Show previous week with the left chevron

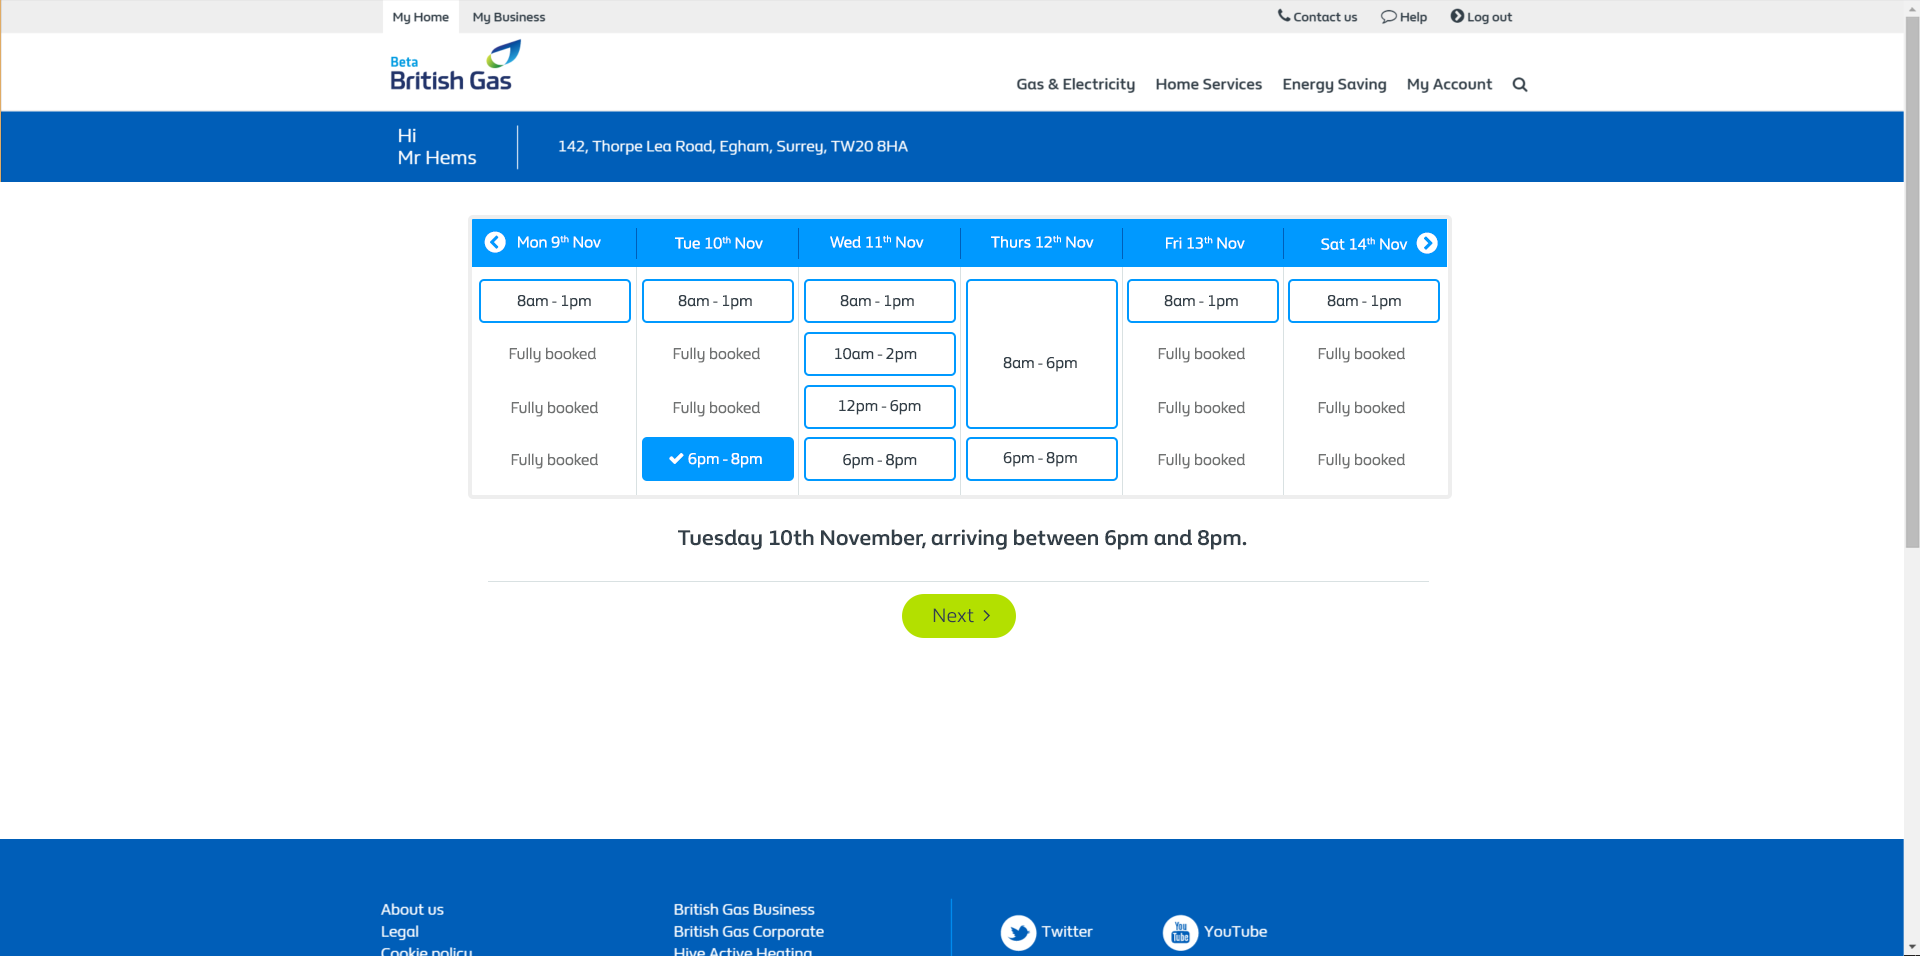click(x=495, y=243)
